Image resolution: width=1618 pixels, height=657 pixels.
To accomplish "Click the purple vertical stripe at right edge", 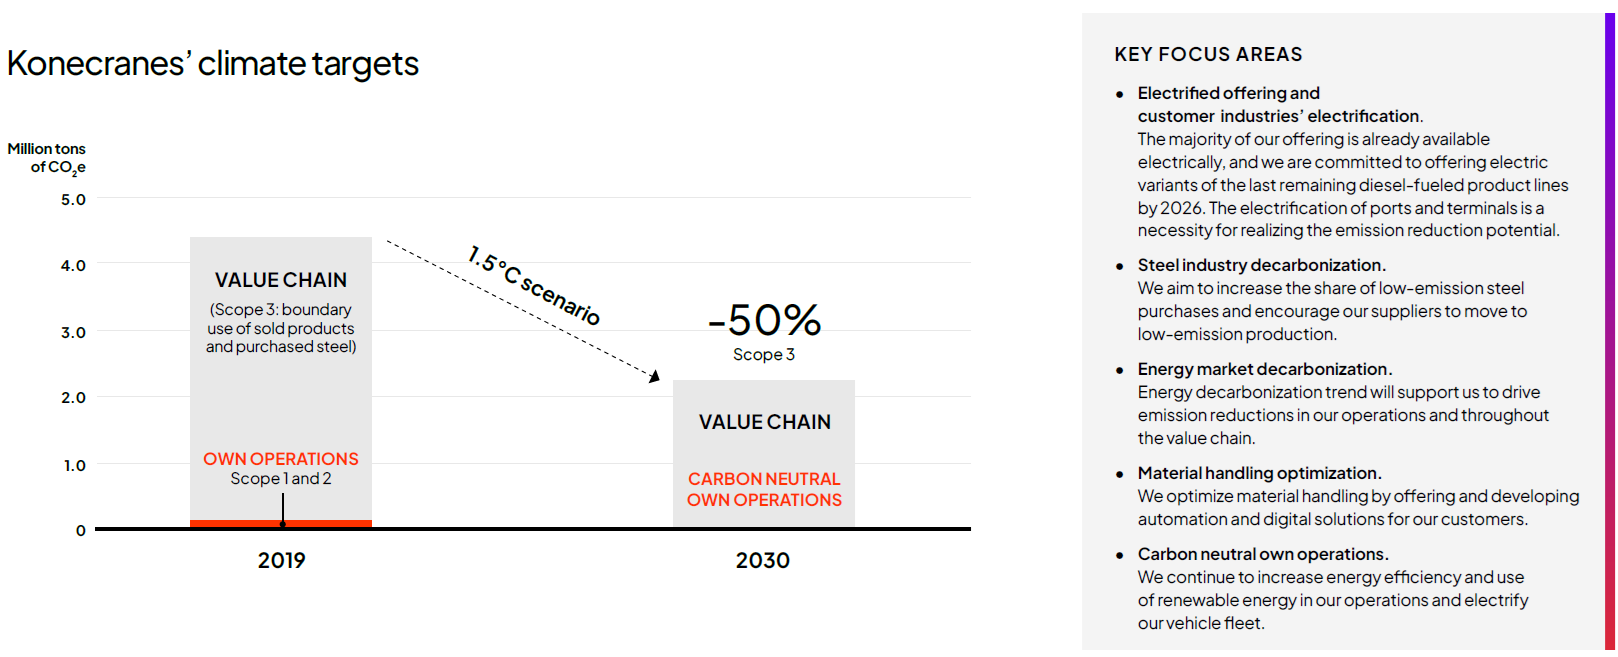I will 1609,330.
